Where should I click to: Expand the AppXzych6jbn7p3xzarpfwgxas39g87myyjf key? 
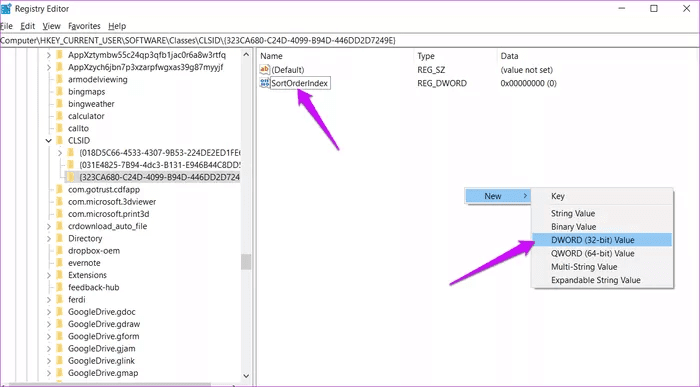49,67
